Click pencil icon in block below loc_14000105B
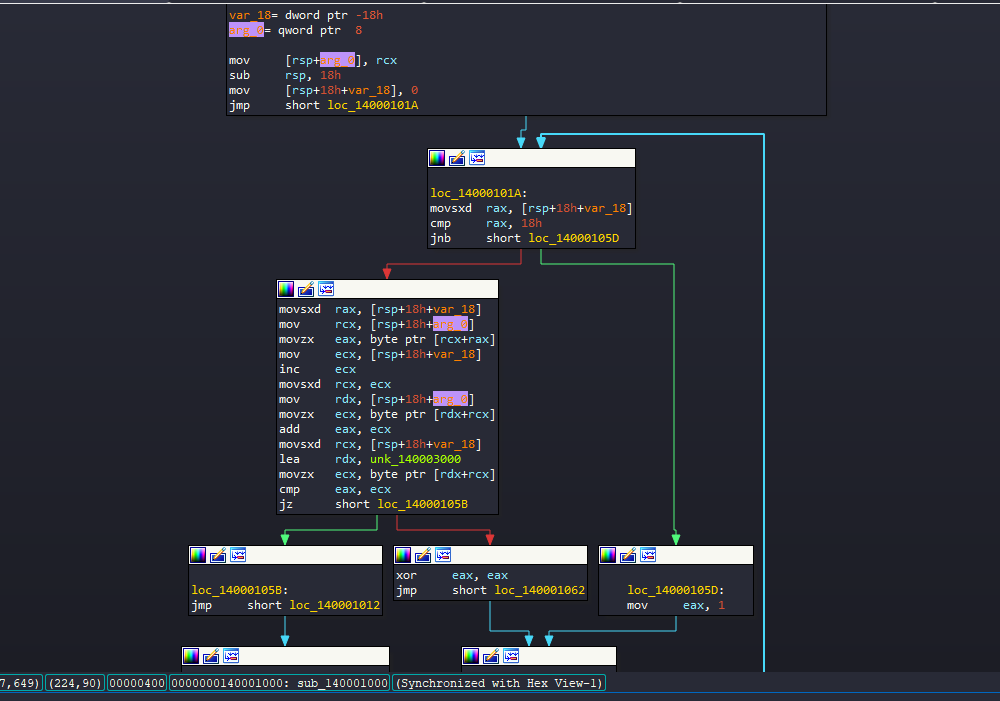The width and height of the screenshot is (1000, 701). click(x=211, y=656)
